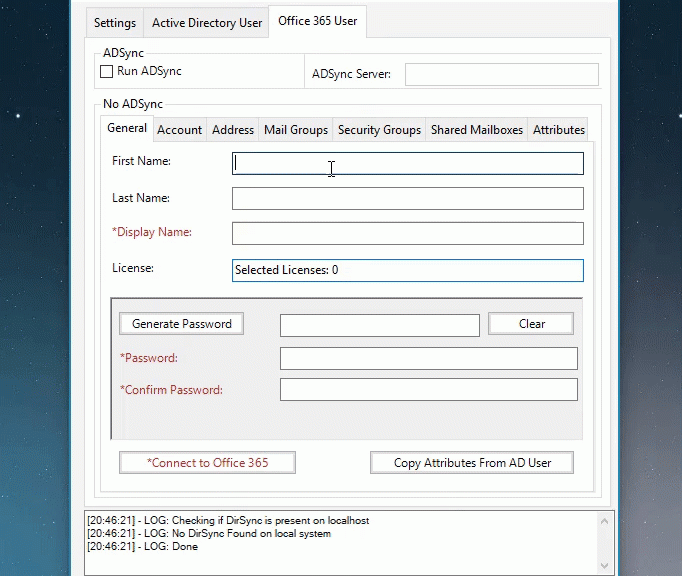Open the Mail Groups sub-tab
Image resolution: width=682 pixels, height=576 pixels.
tap(296, 130)
